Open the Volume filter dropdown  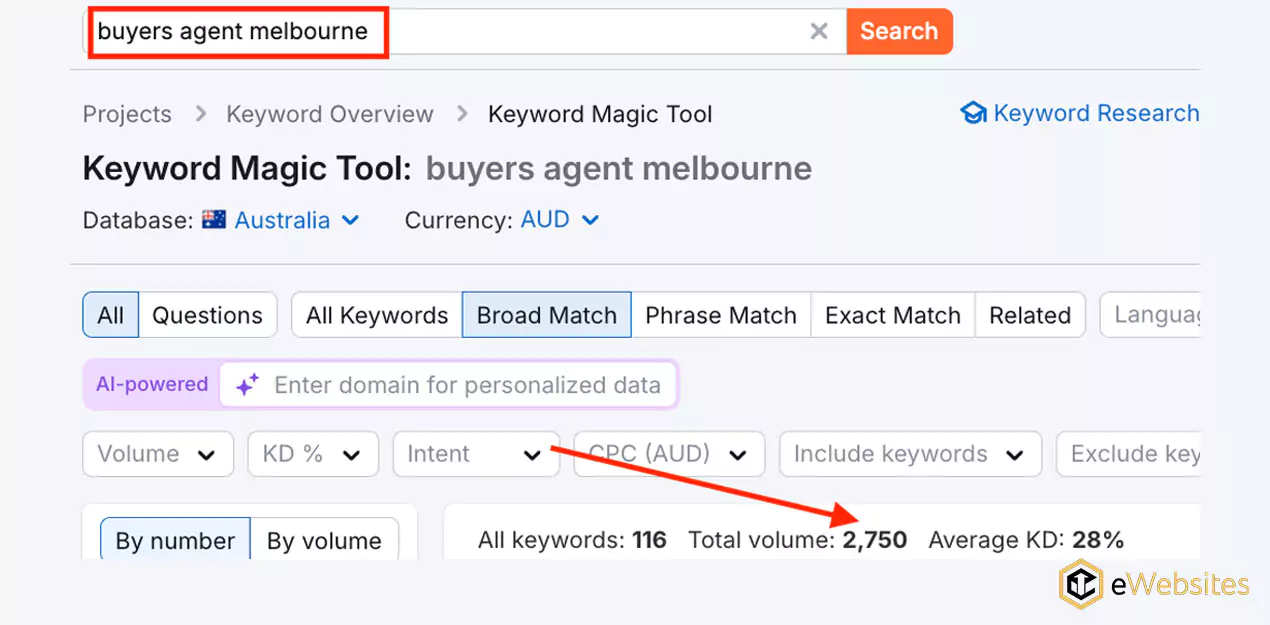(158, 454)
